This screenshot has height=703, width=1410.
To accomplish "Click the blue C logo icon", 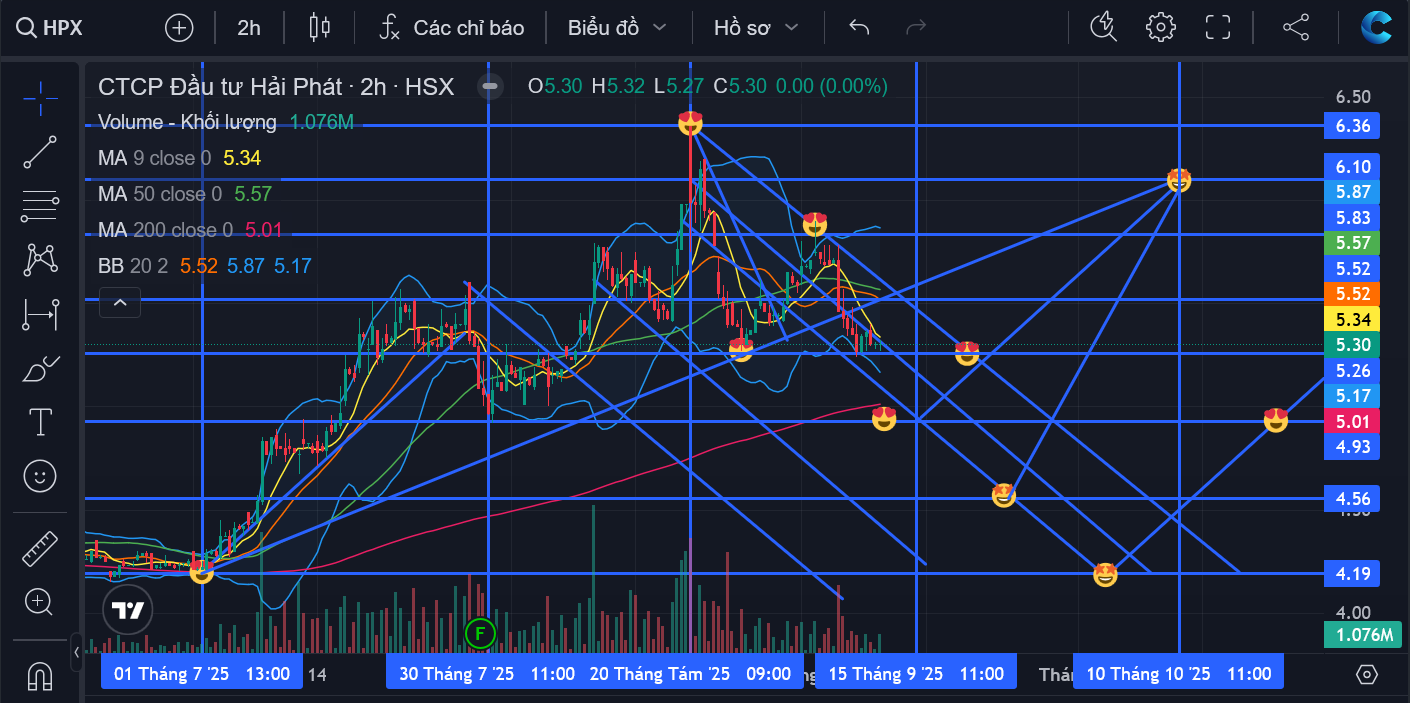I will [1376, 28].
